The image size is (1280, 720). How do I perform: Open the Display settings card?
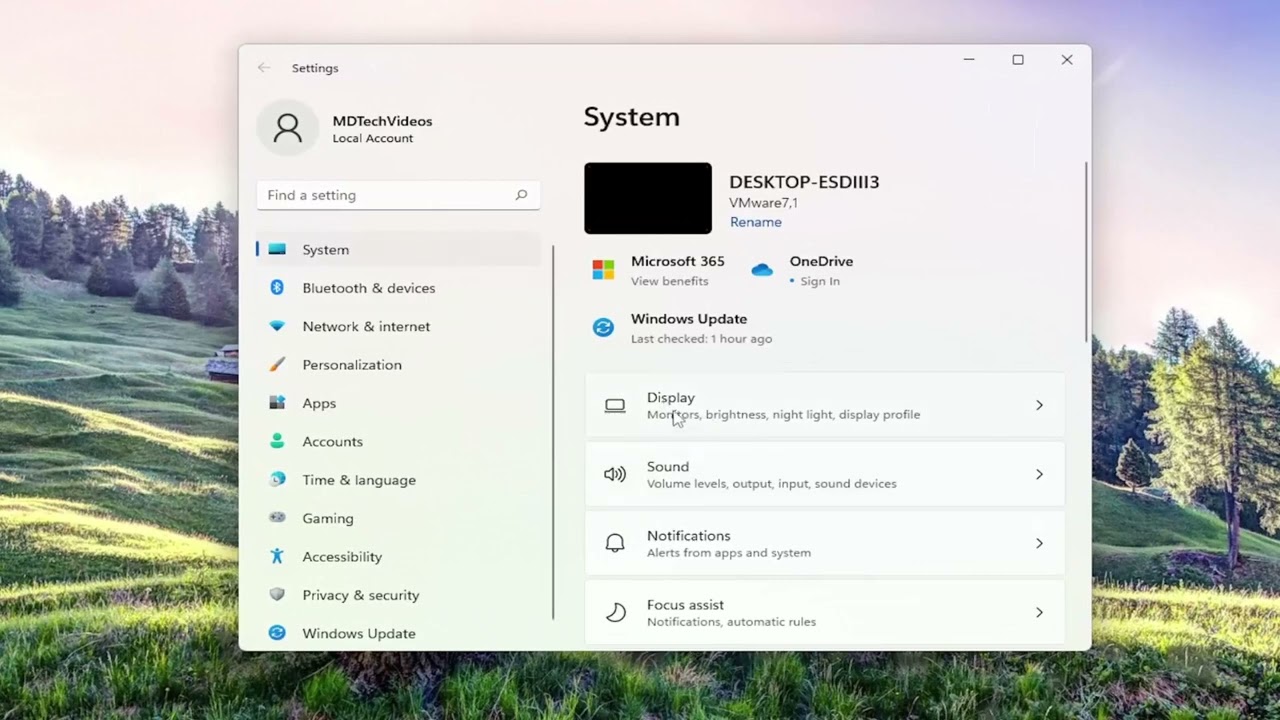(825, 405)
